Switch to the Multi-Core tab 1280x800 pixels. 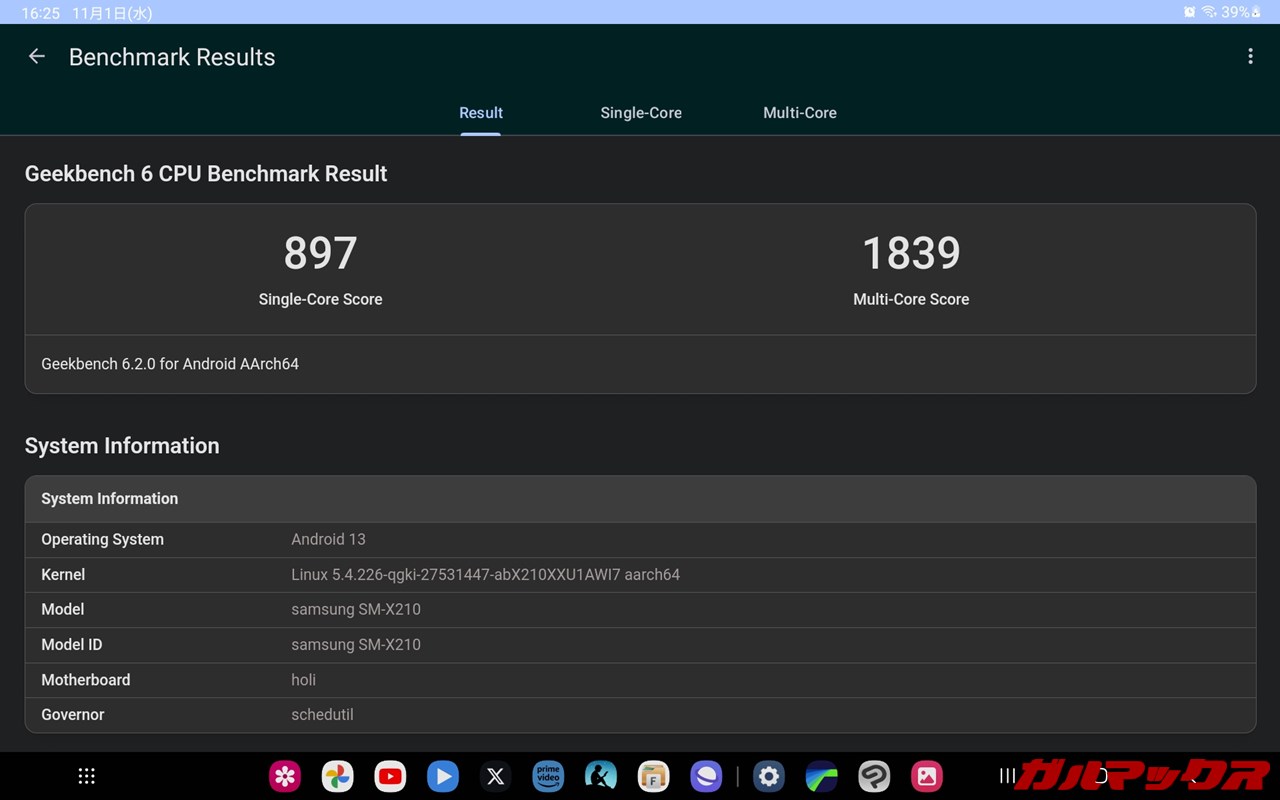[x=800, y=113]
